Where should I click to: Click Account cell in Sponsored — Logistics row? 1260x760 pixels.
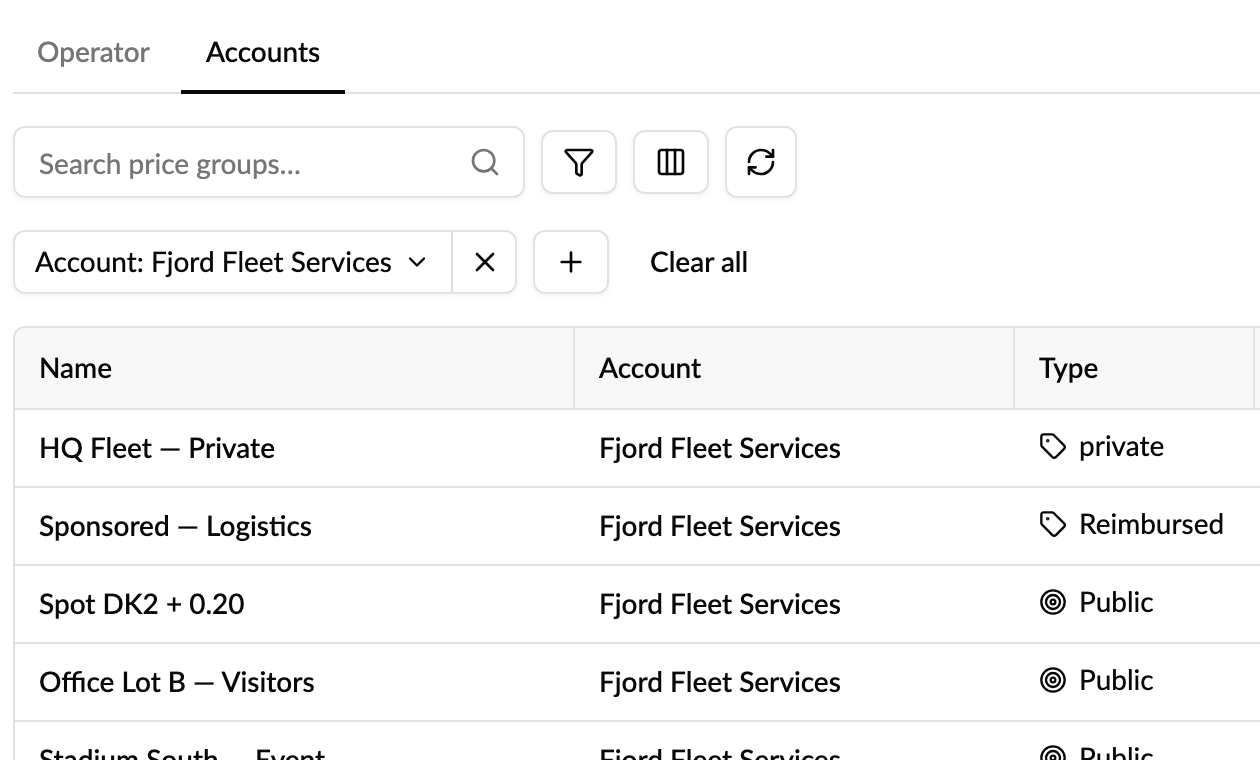point(720,526)
